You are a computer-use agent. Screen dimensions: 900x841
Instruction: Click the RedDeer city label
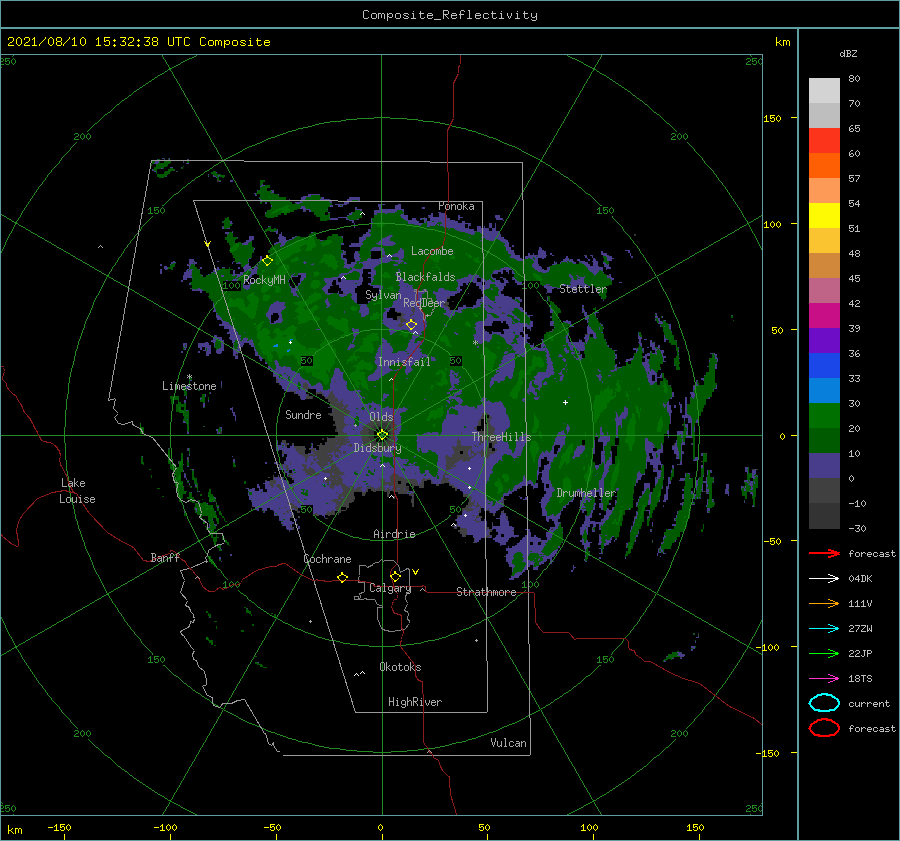coord(424,303)
